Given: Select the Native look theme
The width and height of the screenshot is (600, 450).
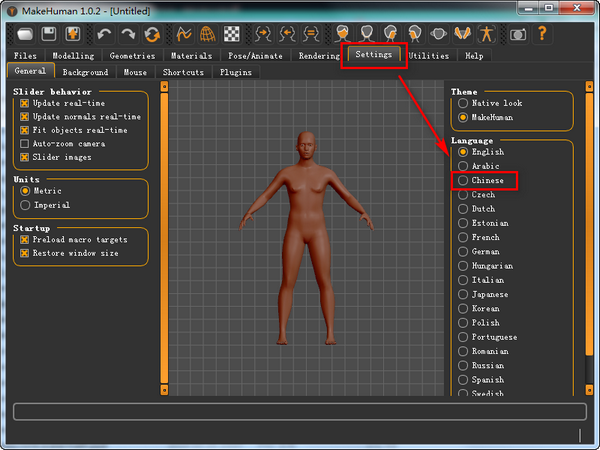Looking at the screenshot, I should [462, 103].
